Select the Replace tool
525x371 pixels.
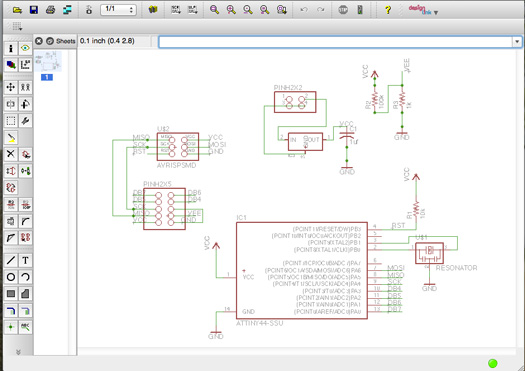pyautogui.click(x=11, y=188)
